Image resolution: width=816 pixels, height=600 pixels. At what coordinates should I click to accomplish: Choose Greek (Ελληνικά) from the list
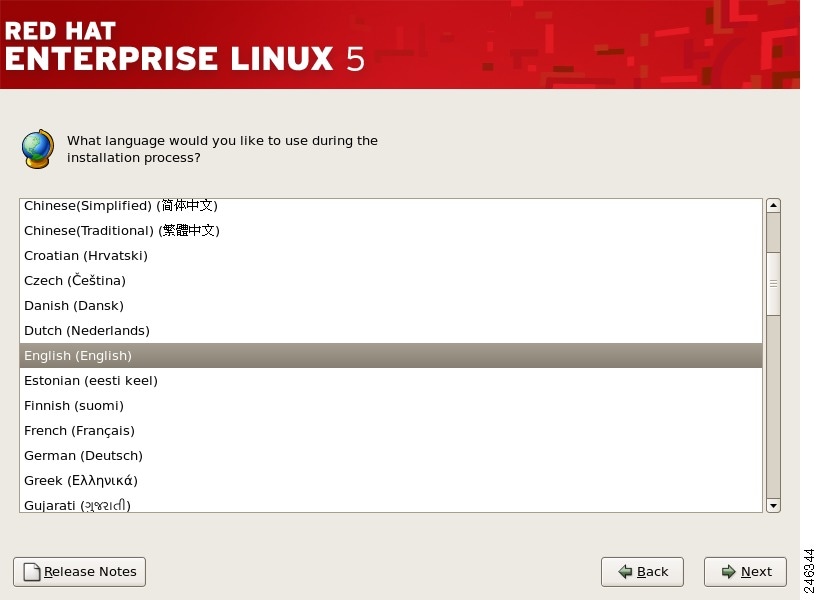81,481
